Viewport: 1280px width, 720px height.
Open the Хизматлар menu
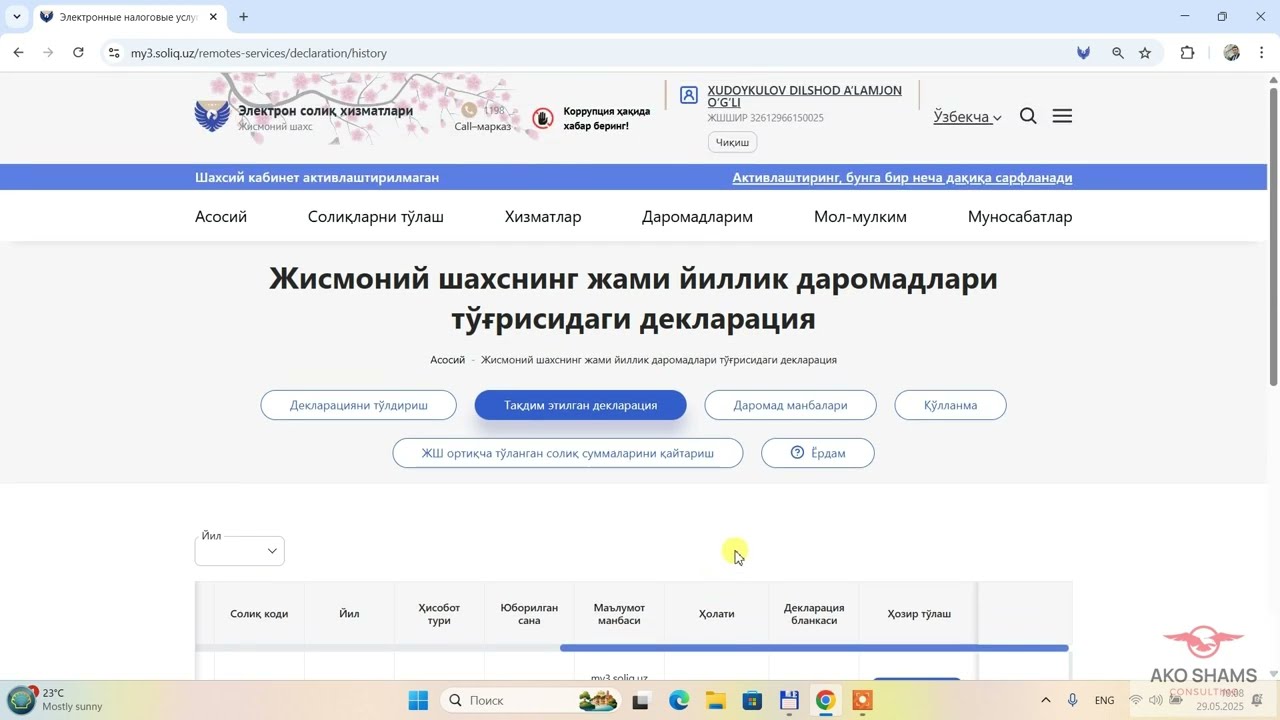(x=543, y=217)
